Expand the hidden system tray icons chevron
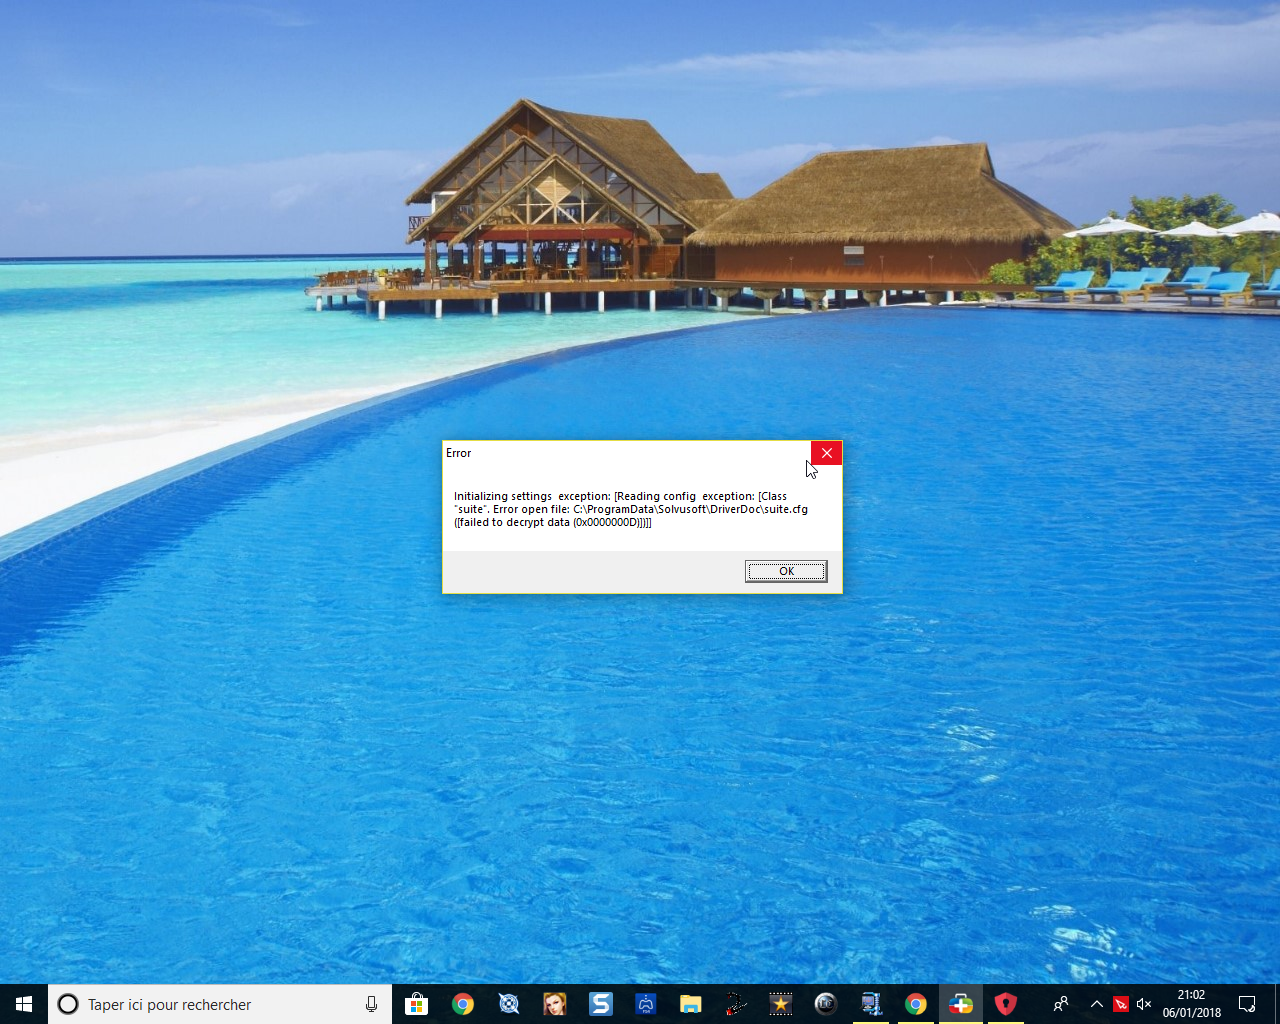 (x=1097, y=1004)
